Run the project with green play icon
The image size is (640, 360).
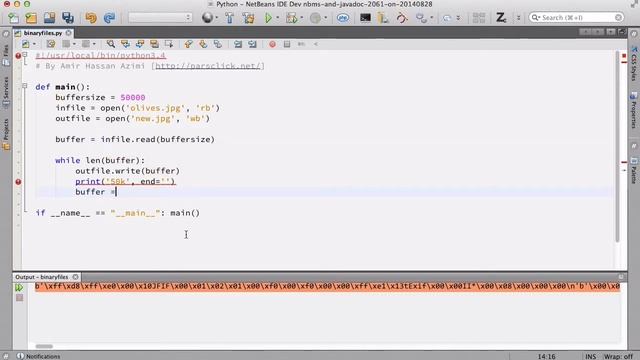coord(268,18)
